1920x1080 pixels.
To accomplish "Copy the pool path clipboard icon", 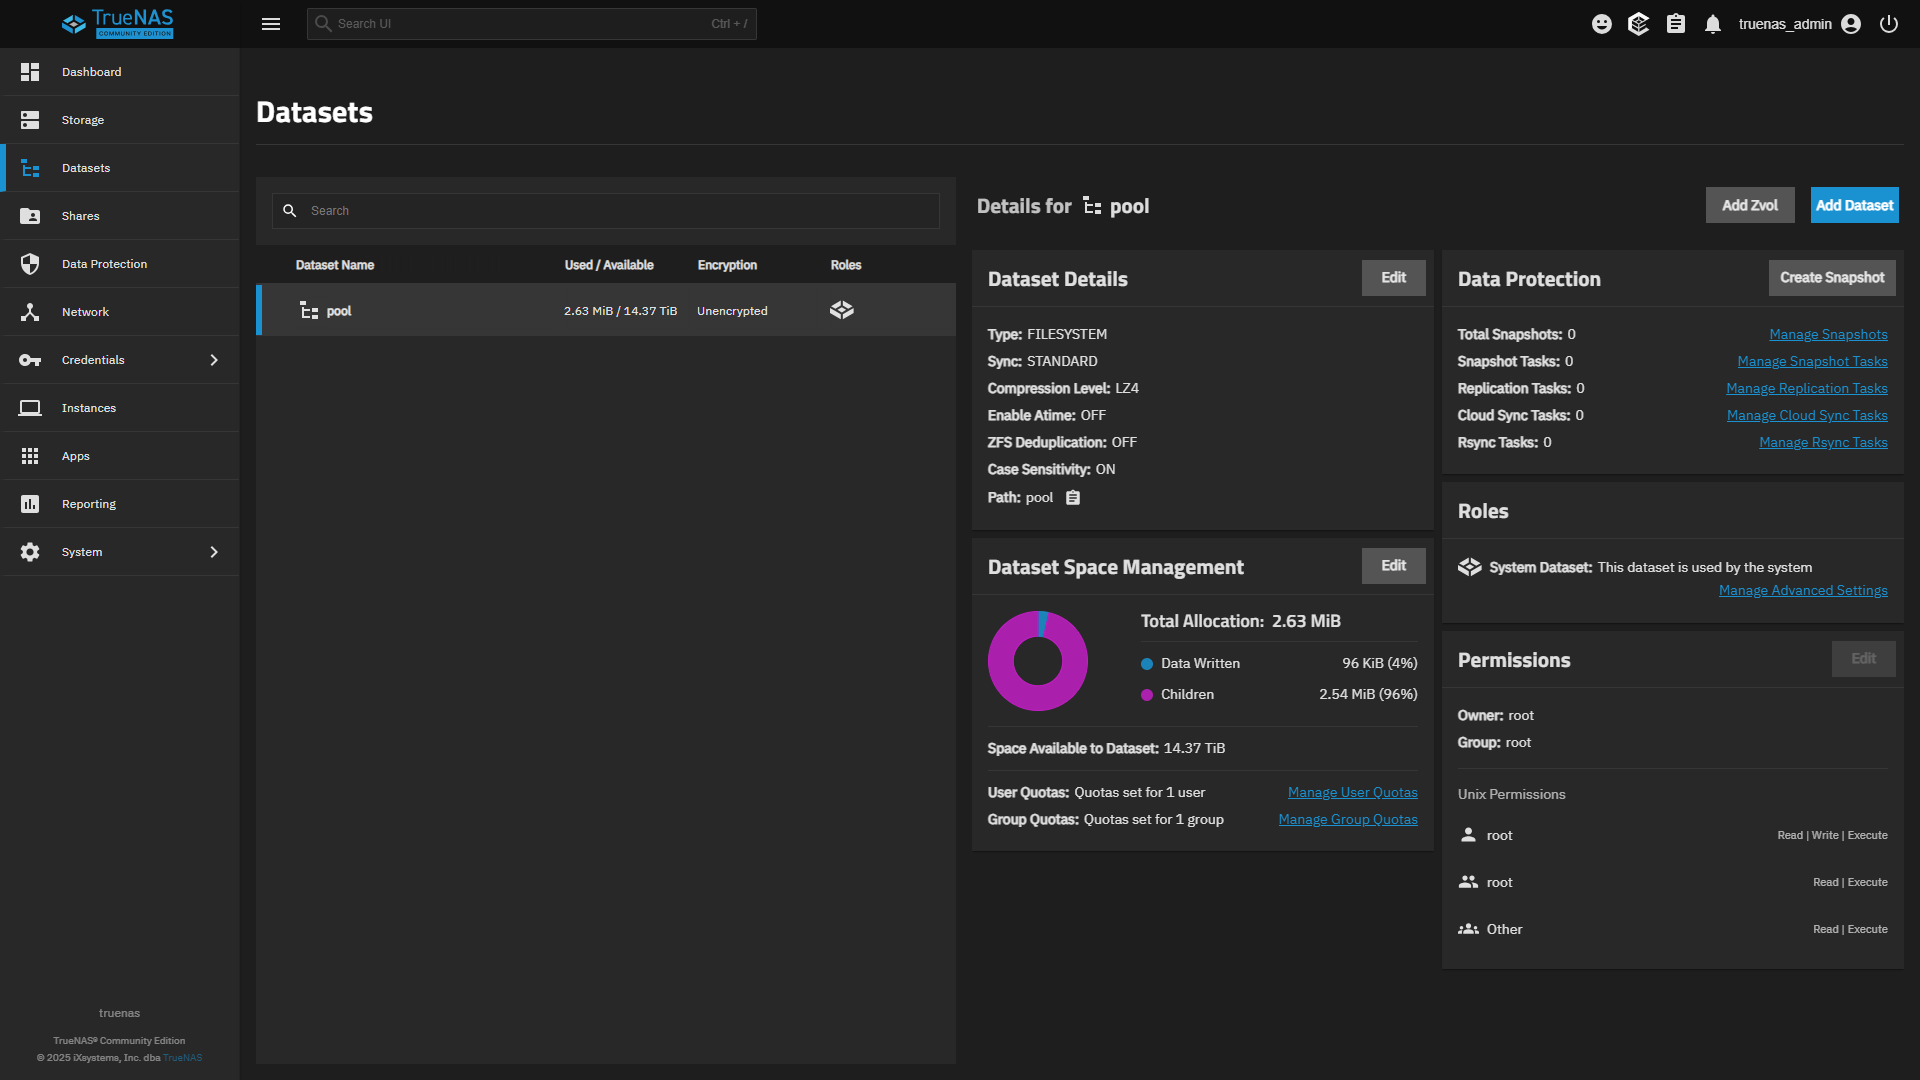I will (1073, 498).
